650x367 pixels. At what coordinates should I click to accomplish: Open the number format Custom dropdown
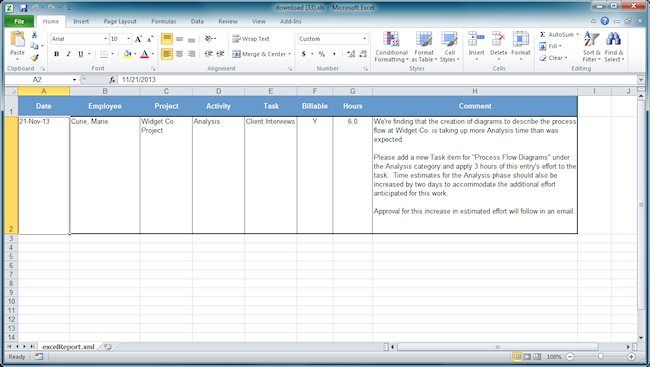tap(364, 39)
